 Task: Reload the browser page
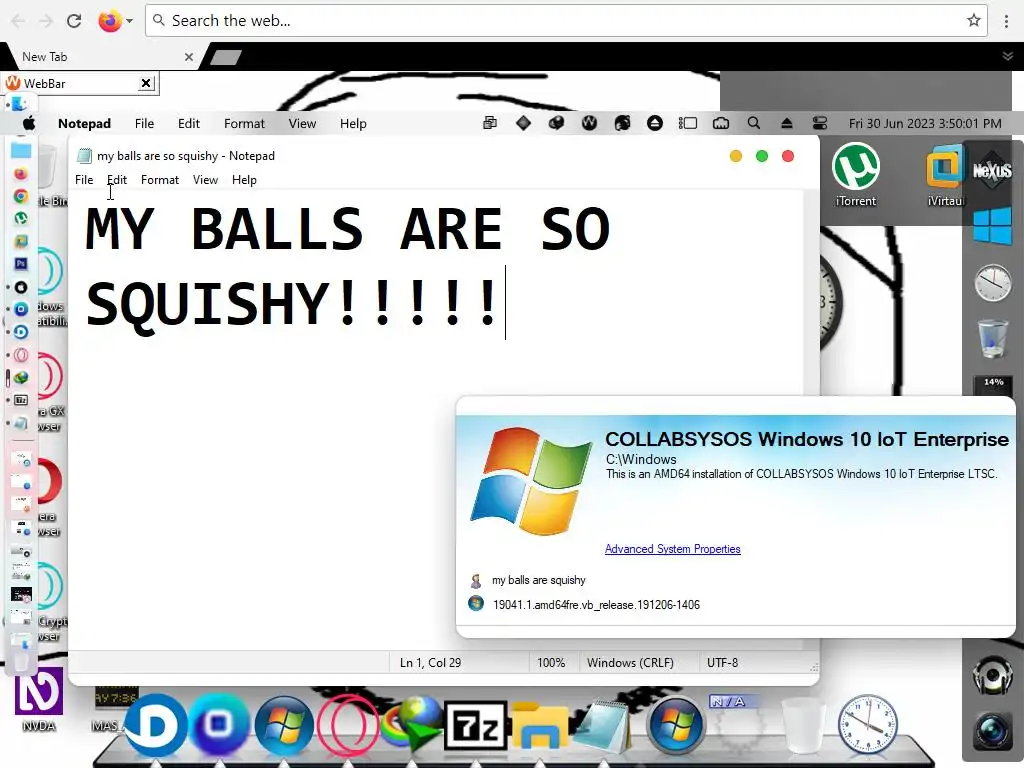(74, 21)
